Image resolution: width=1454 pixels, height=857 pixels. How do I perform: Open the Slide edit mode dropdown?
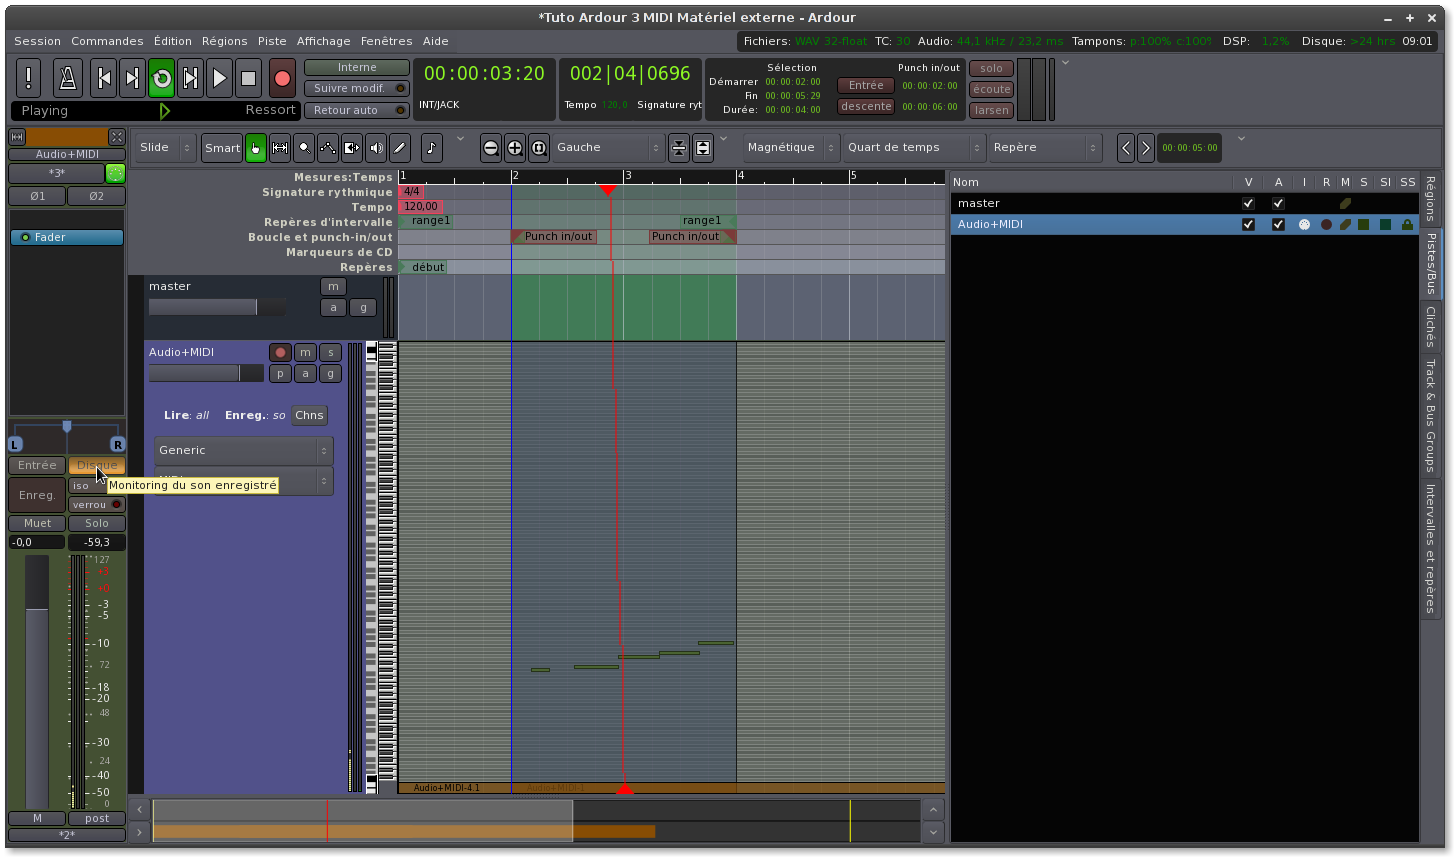pos(165,148)
